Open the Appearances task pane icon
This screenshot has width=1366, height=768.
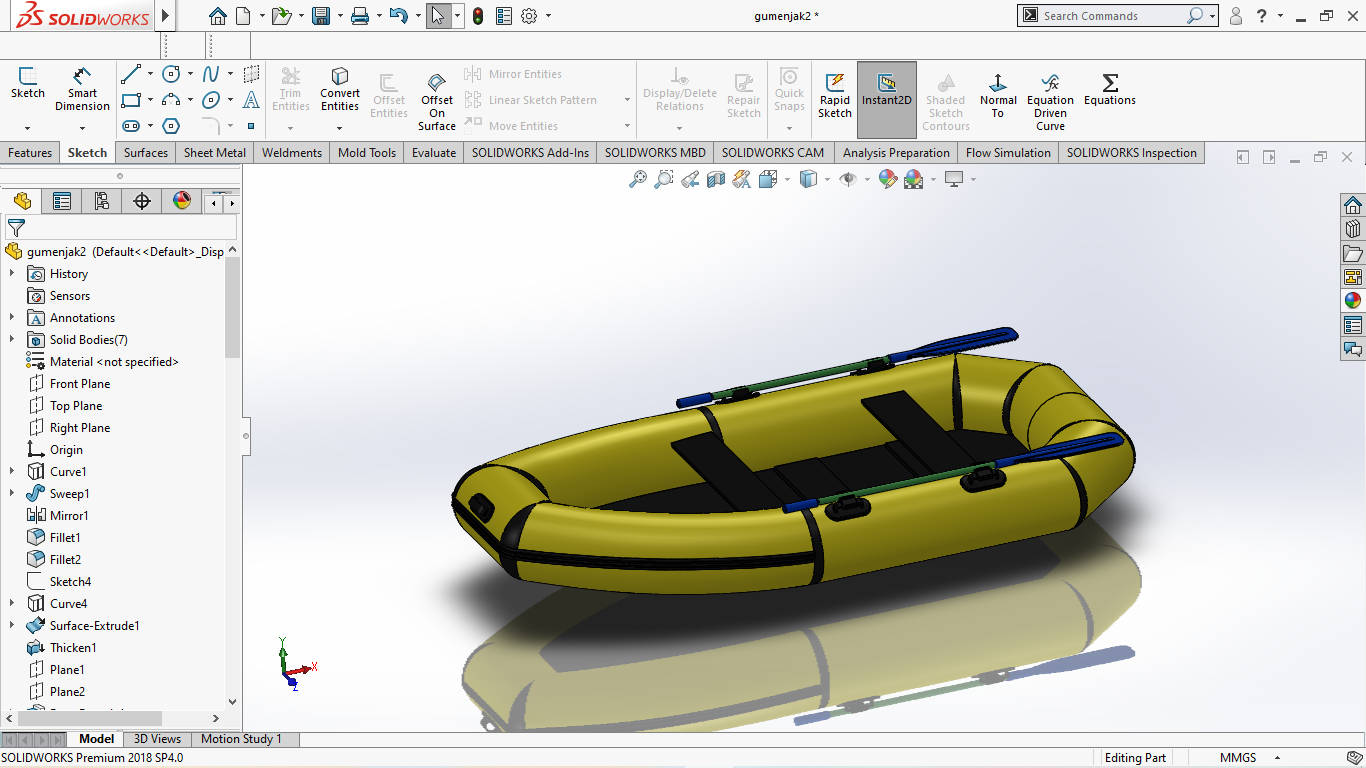1353,301
